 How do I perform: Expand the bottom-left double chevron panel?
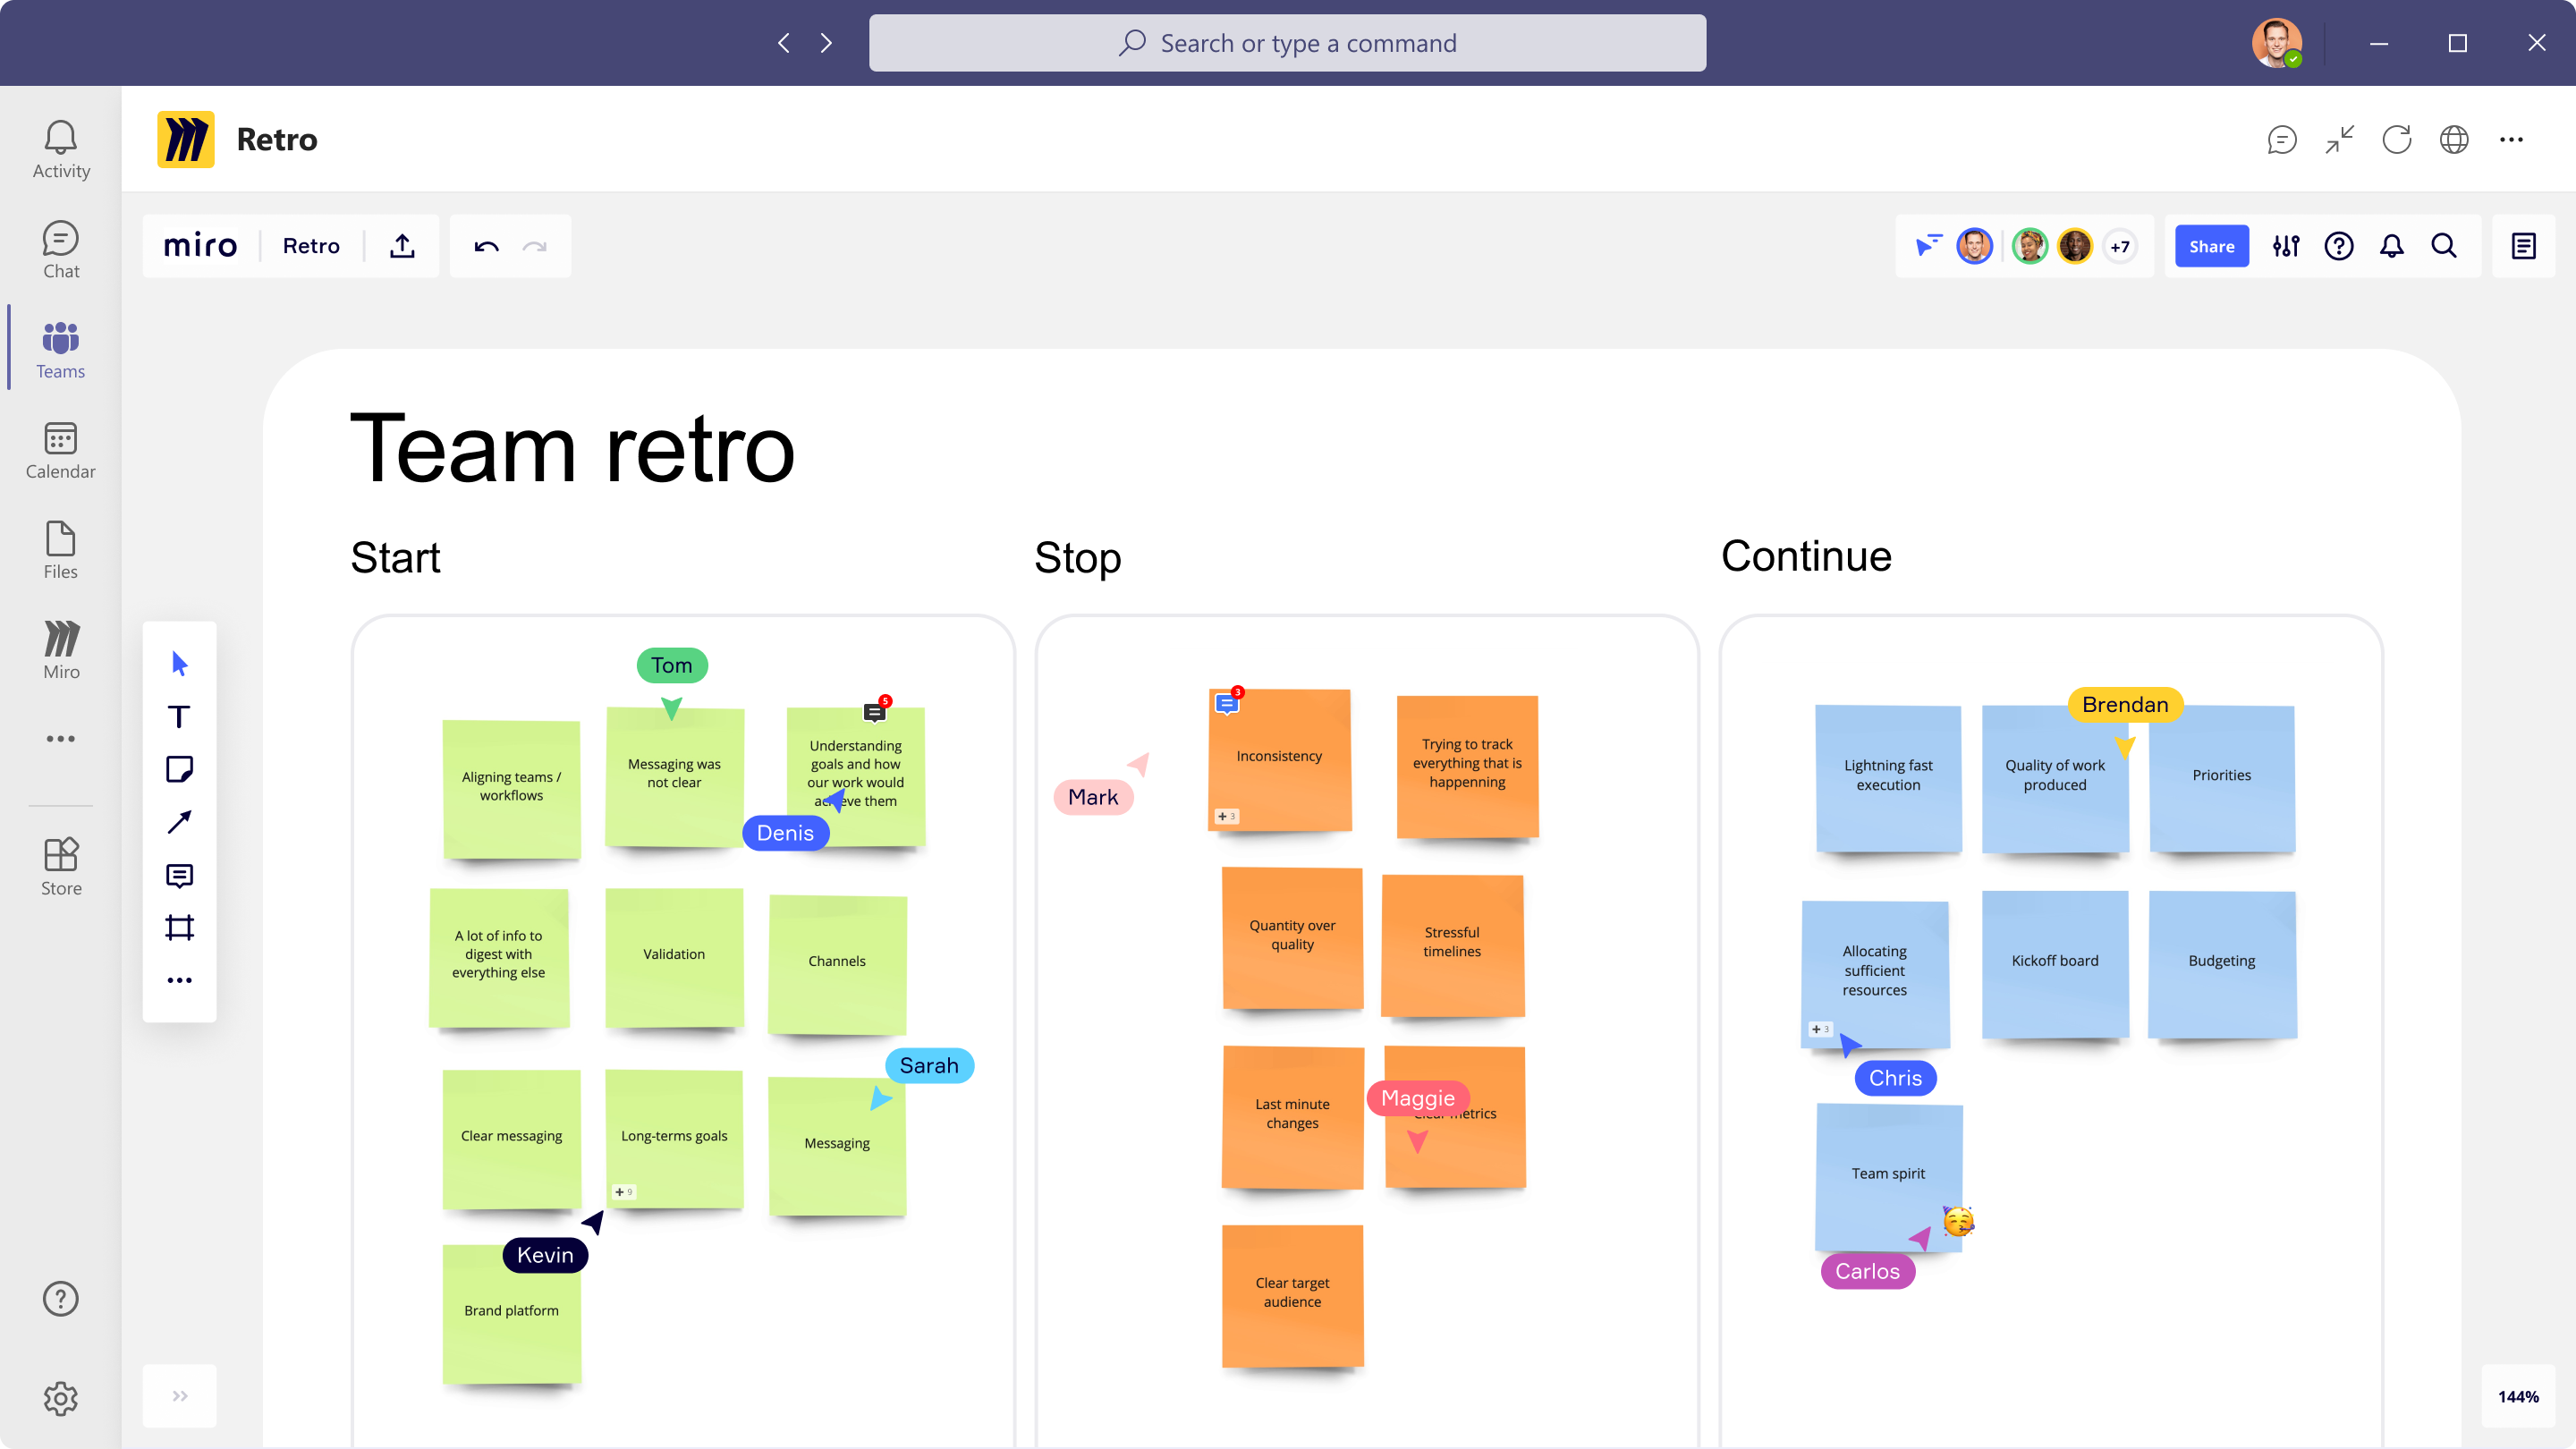(x=179, y=1396)
